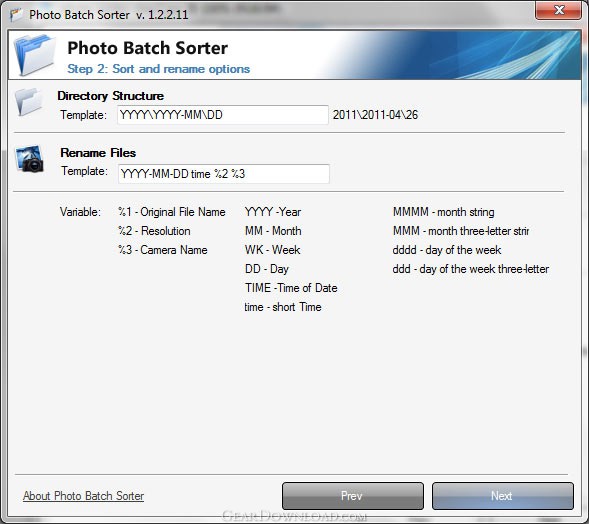Click the 'Rename Files' section heading
Screen dimensions: 589x524
[98, 153]
